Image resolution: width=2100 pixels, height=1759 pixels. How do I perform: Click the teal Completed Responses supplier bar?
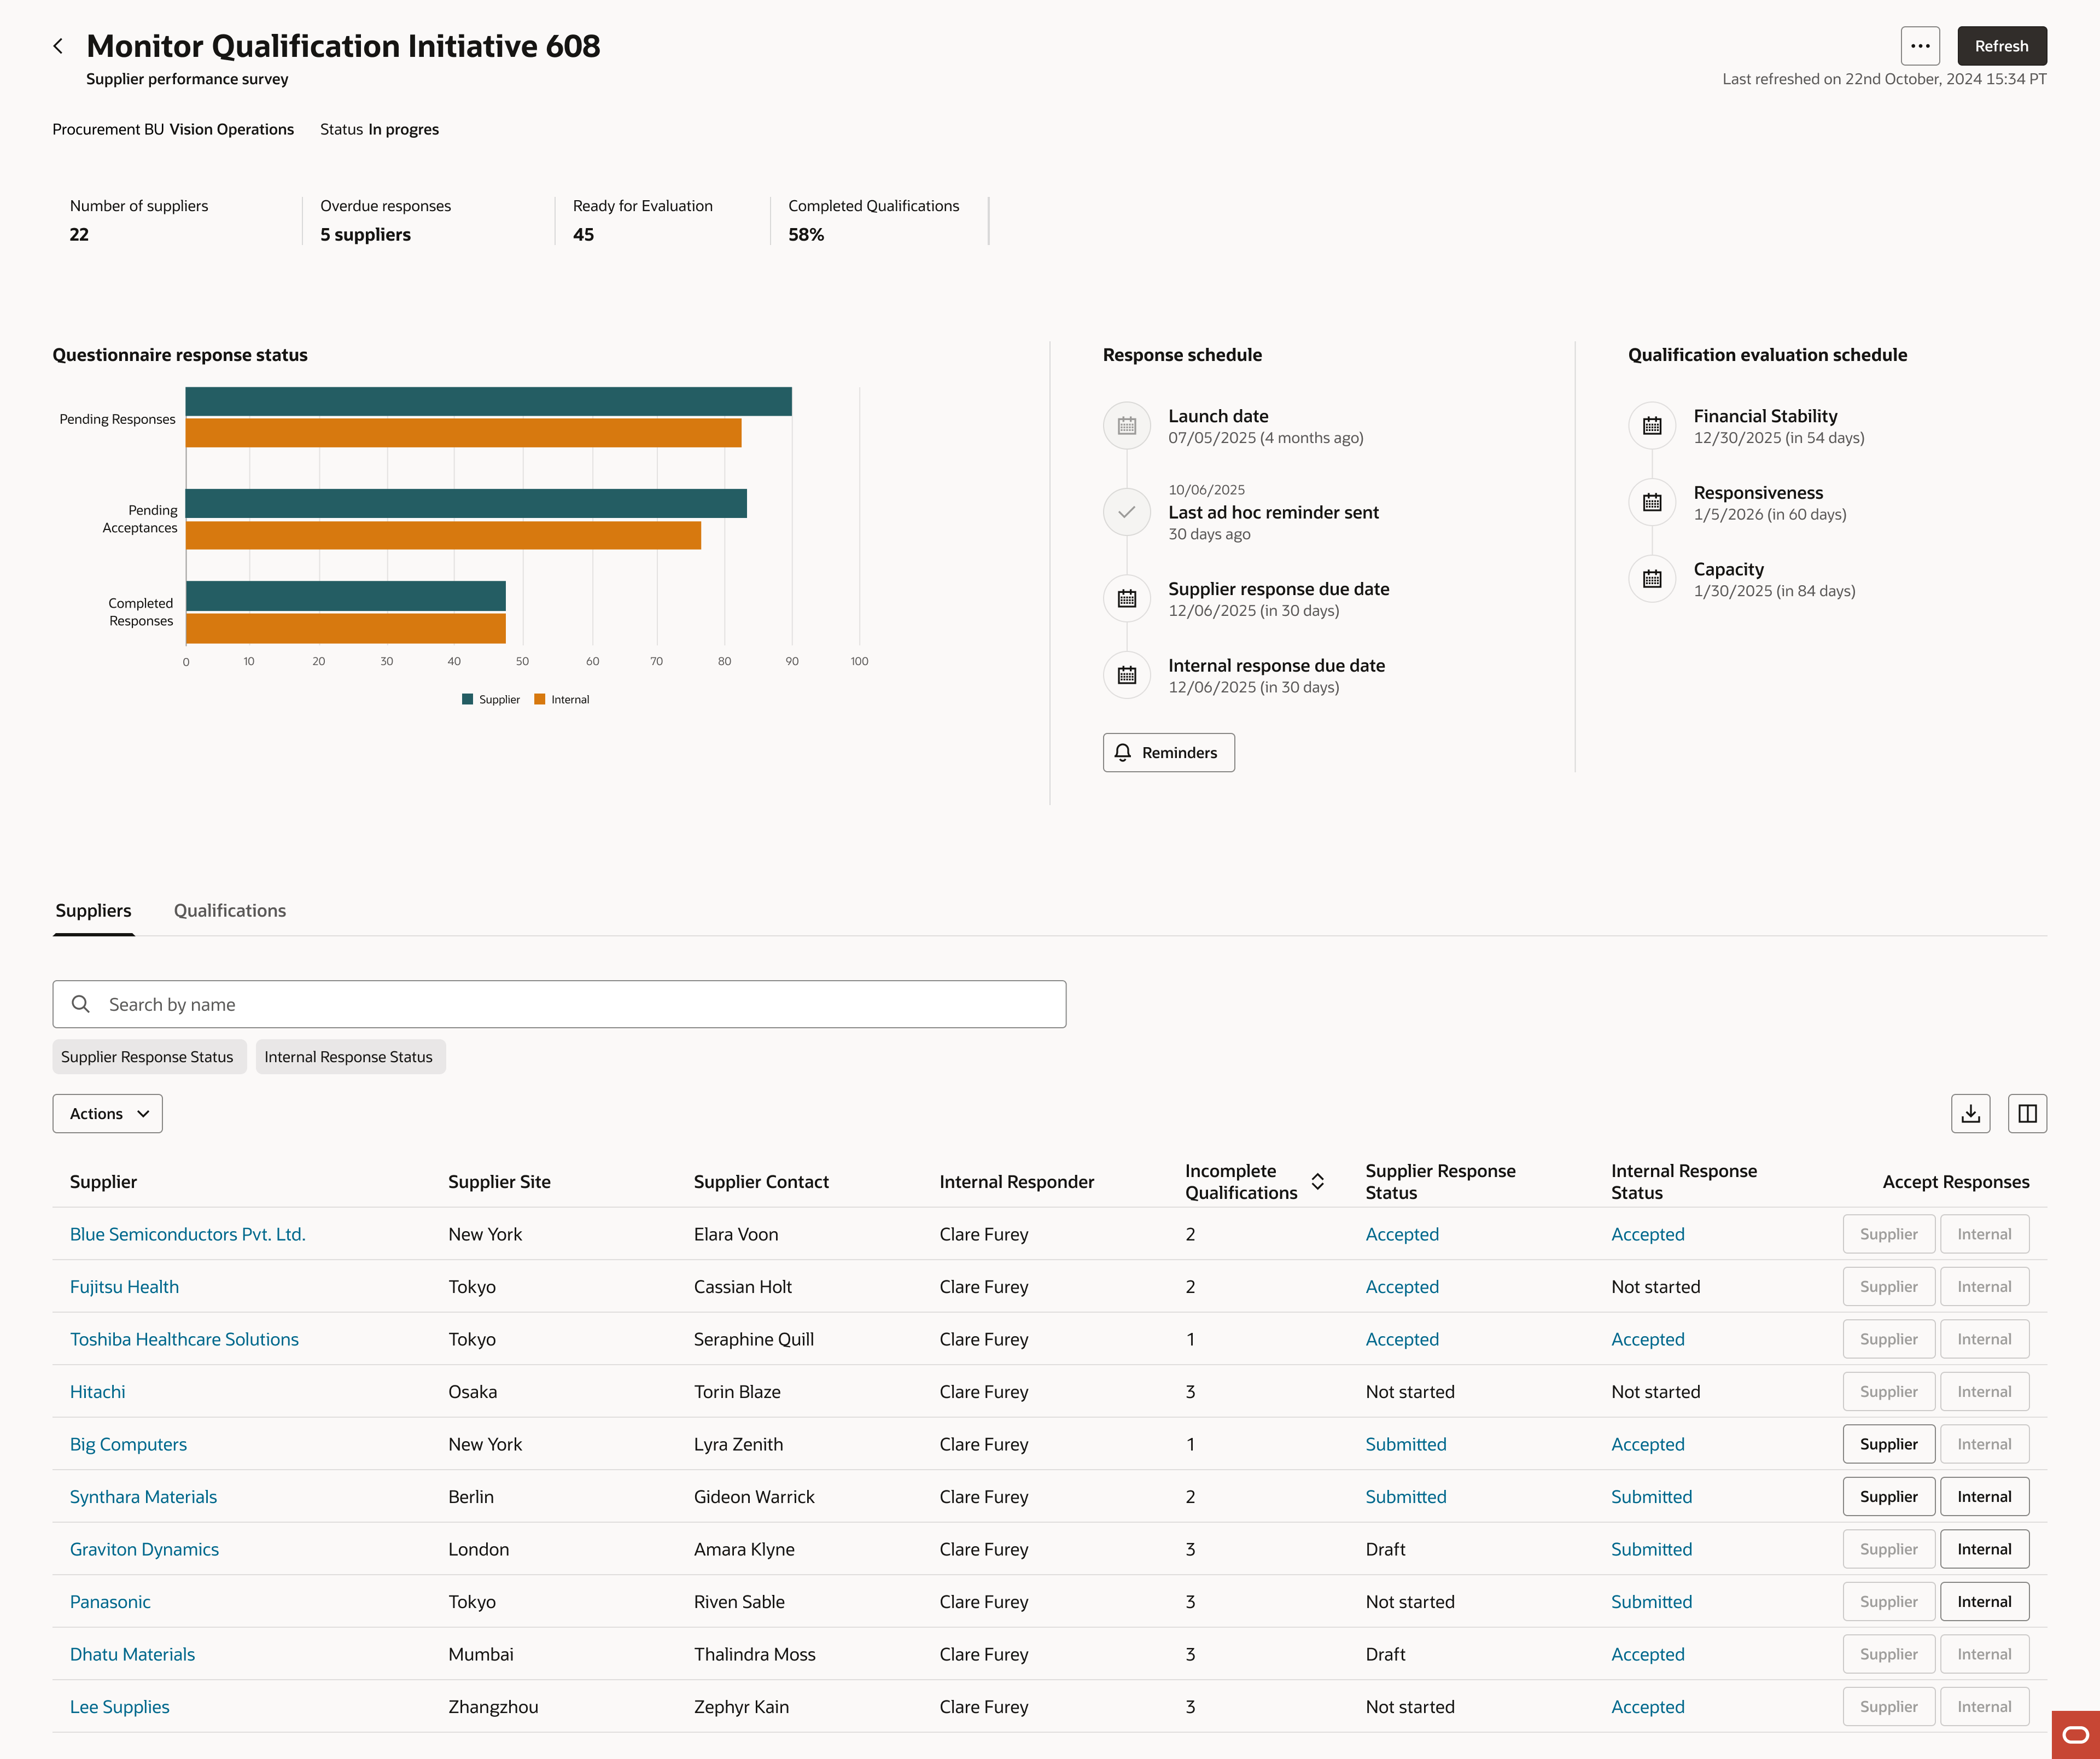pos(346,596)
